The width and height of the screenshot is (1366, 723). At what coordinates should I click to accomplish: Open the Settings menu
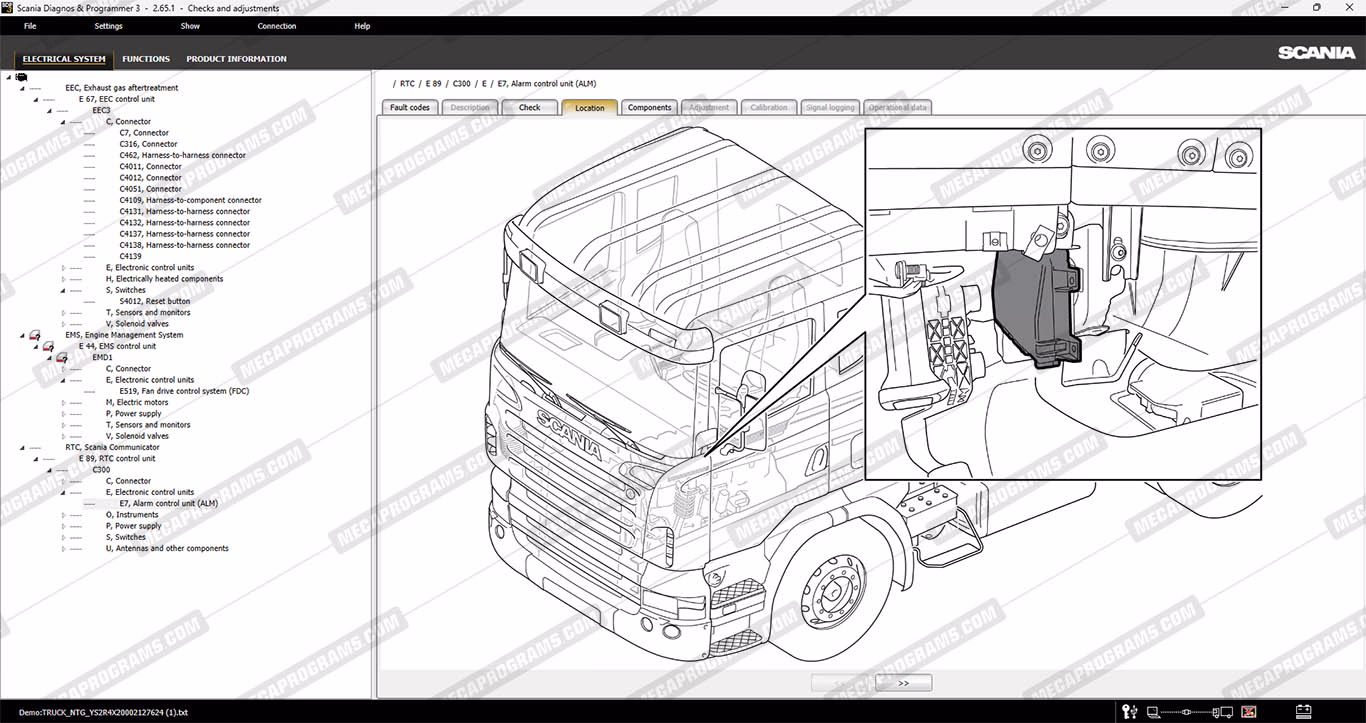109,26
